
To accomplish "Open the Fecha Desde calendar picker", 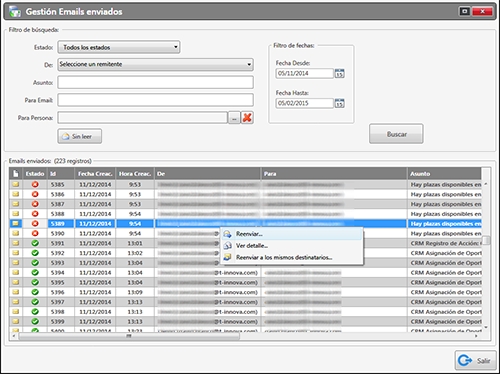I will (339, 73).
